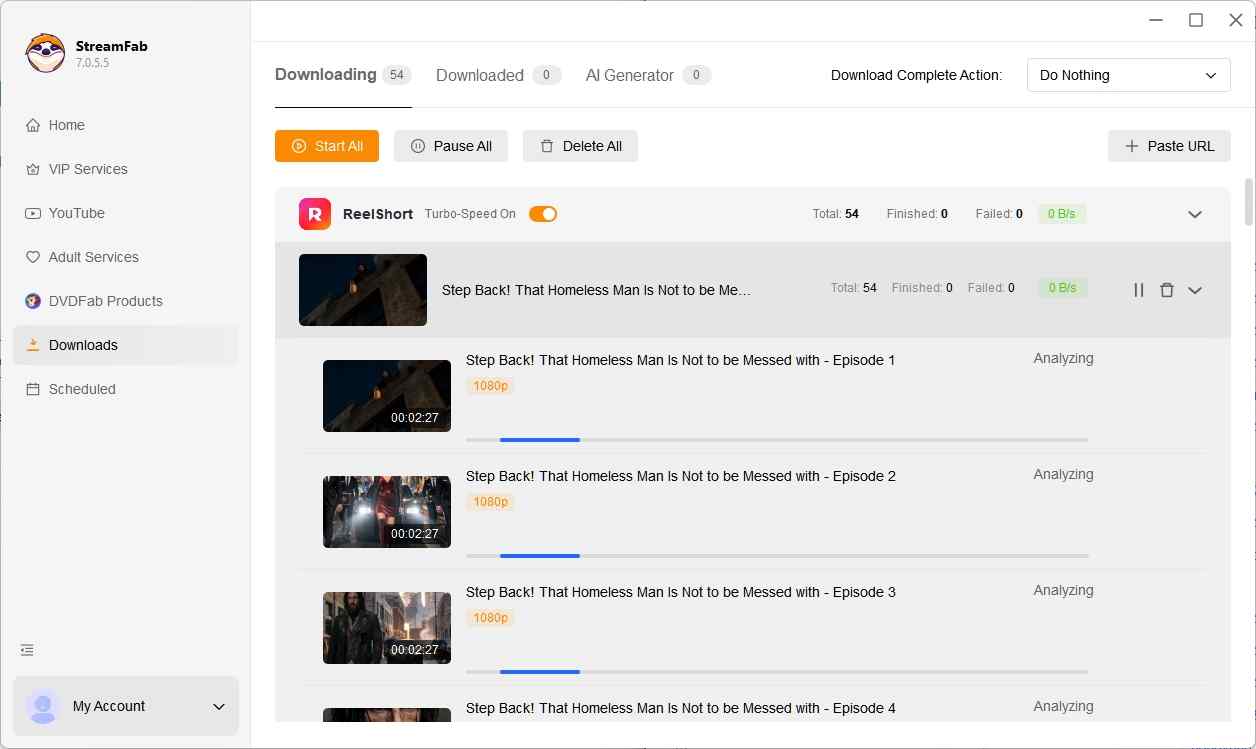Click the Episode 1 progress bar

click(777, 440)
